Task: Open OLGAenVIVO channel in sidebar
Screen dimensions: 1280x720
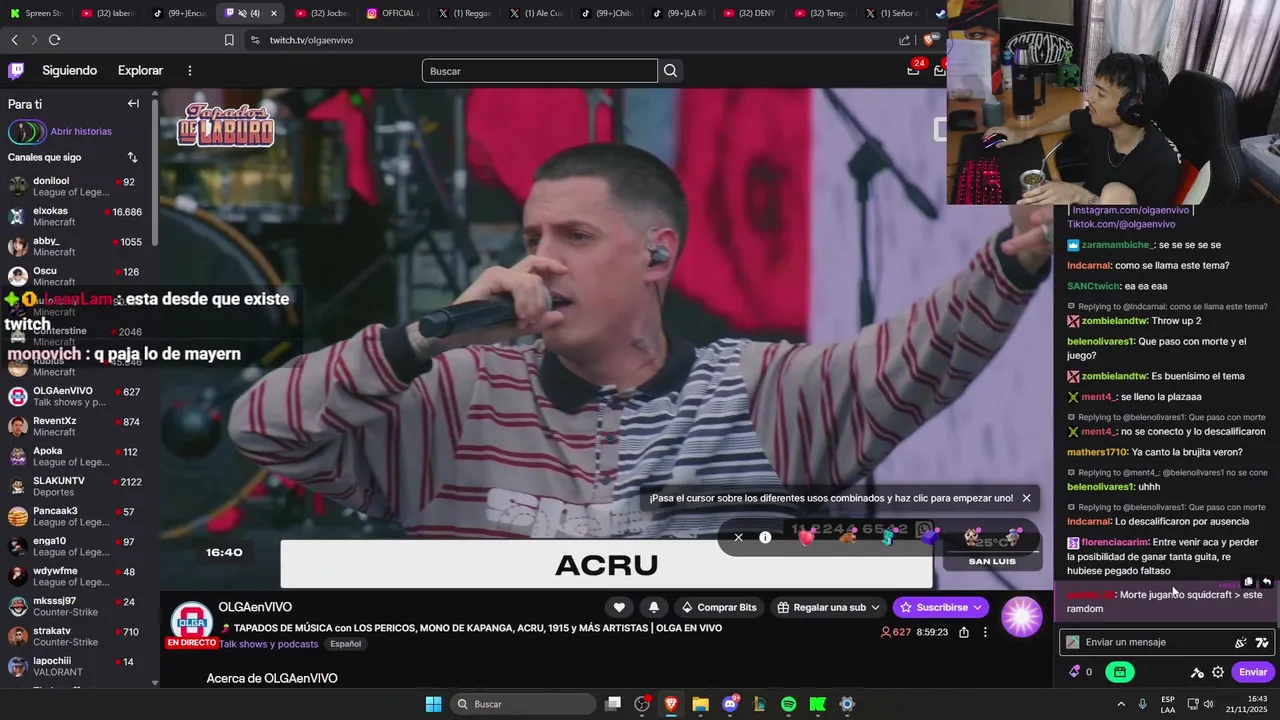Action: click(x=75, y=396)
